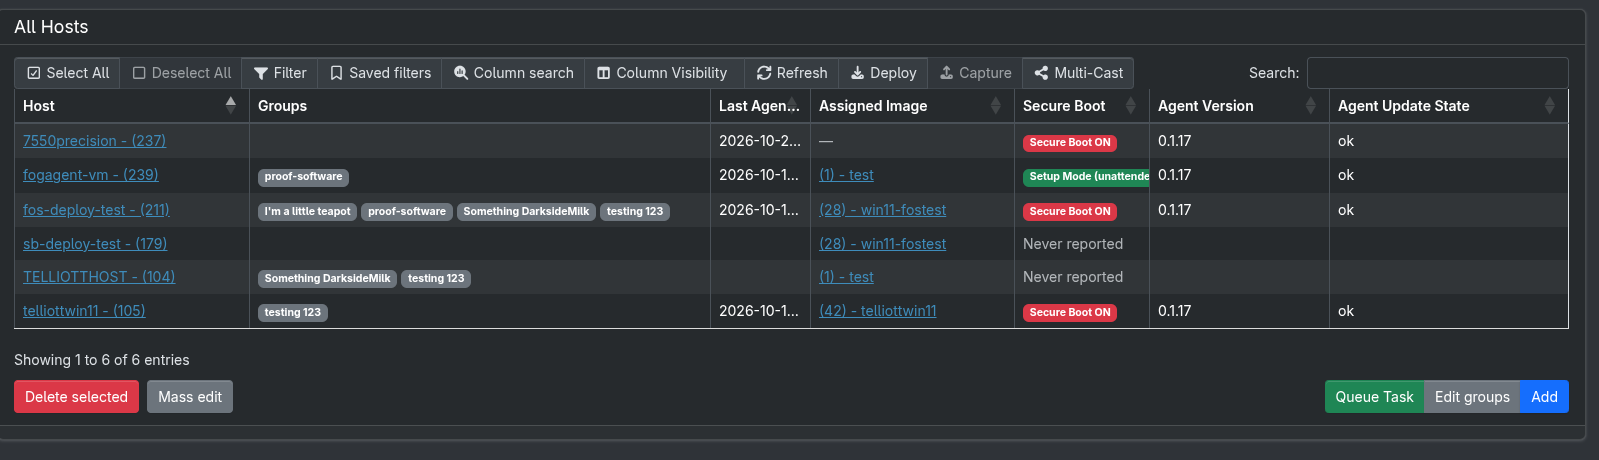Click the columns icon for Column Visibility
Viewport: 1599px width, 460px height.
[604, 73]
